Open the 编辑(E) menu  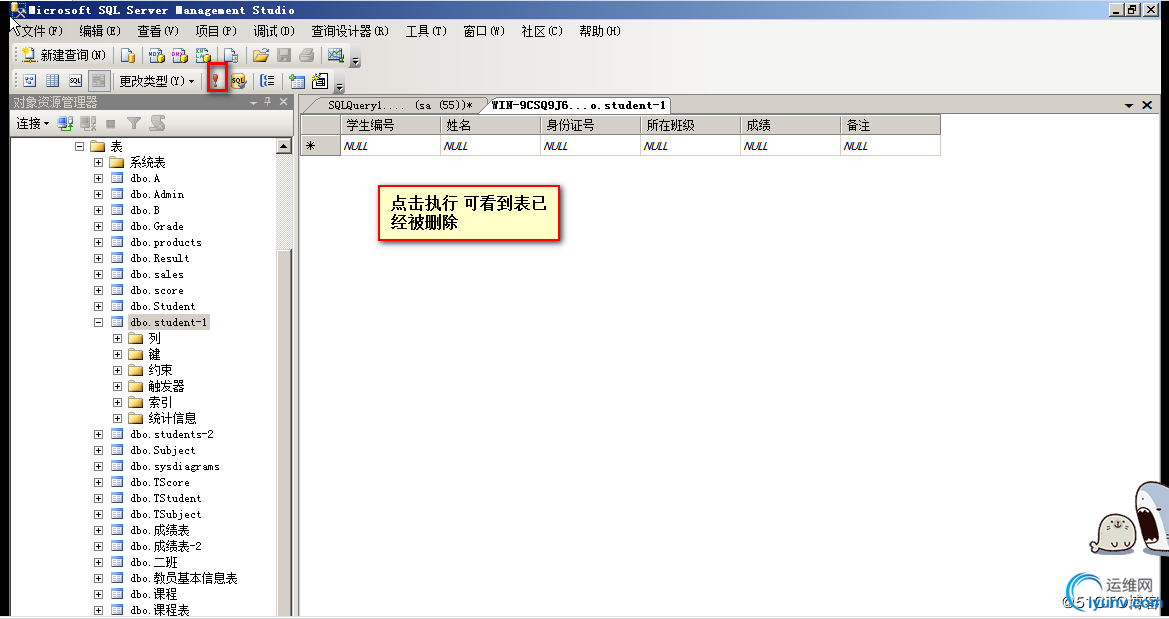tap(100, 31)
